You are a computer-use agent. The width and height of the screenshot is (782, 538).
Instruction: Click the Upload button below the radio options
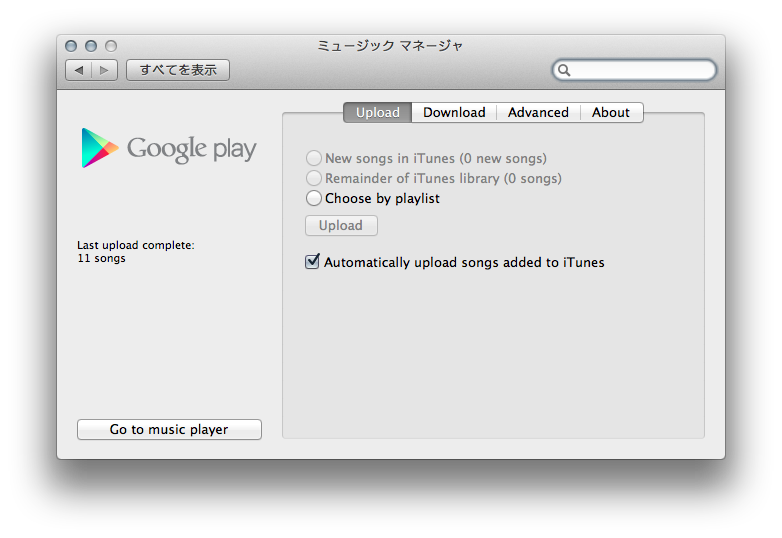(341, 225)
